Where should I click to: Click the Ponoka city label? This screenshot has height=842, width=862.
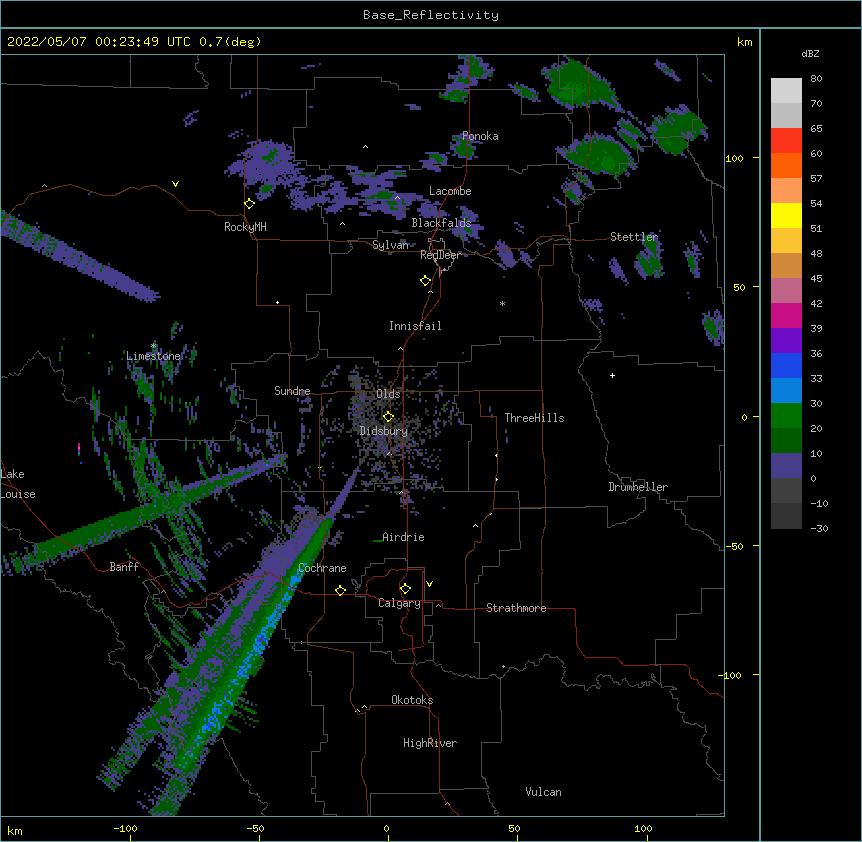point(480,136)
